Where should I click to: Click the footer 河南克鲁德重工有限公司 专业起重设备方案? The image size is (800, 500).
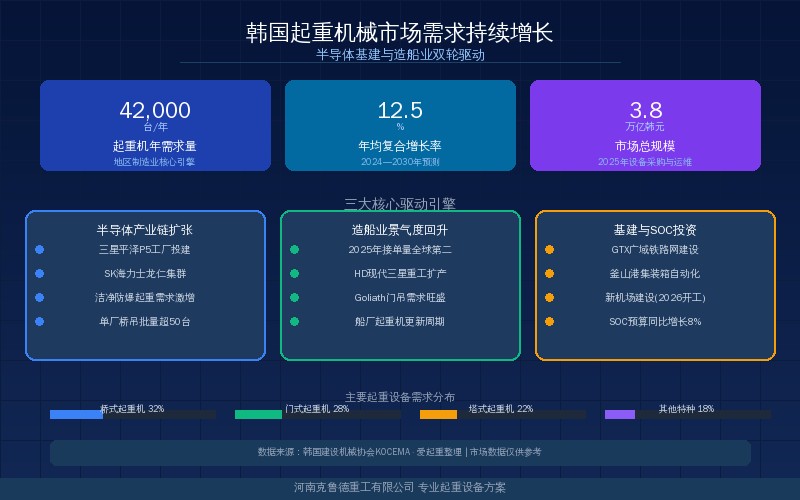[400, 488]
